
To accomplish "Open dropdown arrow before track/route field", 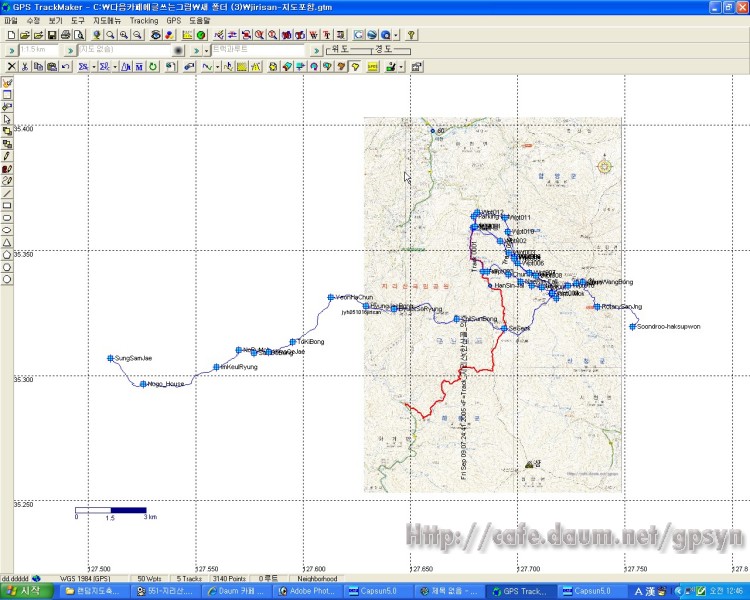I will click(x=206, y=51).
